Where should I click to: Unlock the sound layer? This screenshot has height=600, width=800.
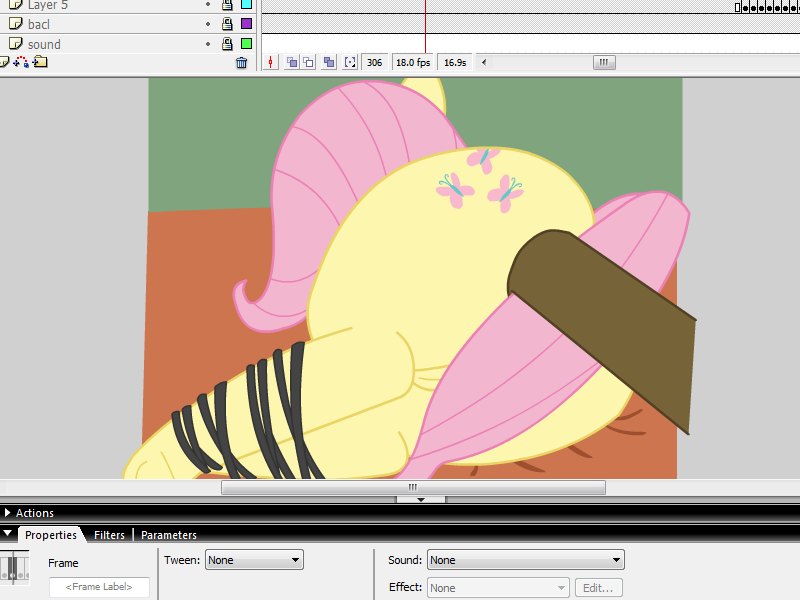point(227,44)
